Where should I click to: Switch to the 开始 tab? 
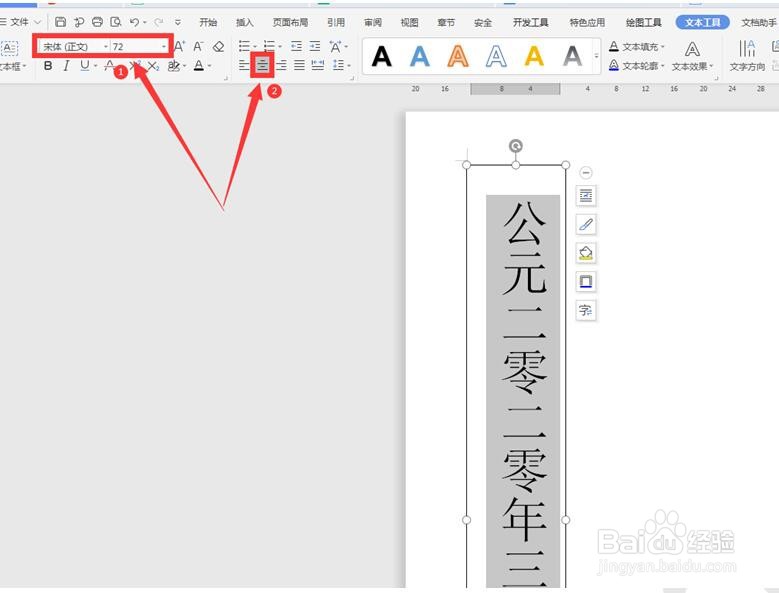(x=208, y=22)
